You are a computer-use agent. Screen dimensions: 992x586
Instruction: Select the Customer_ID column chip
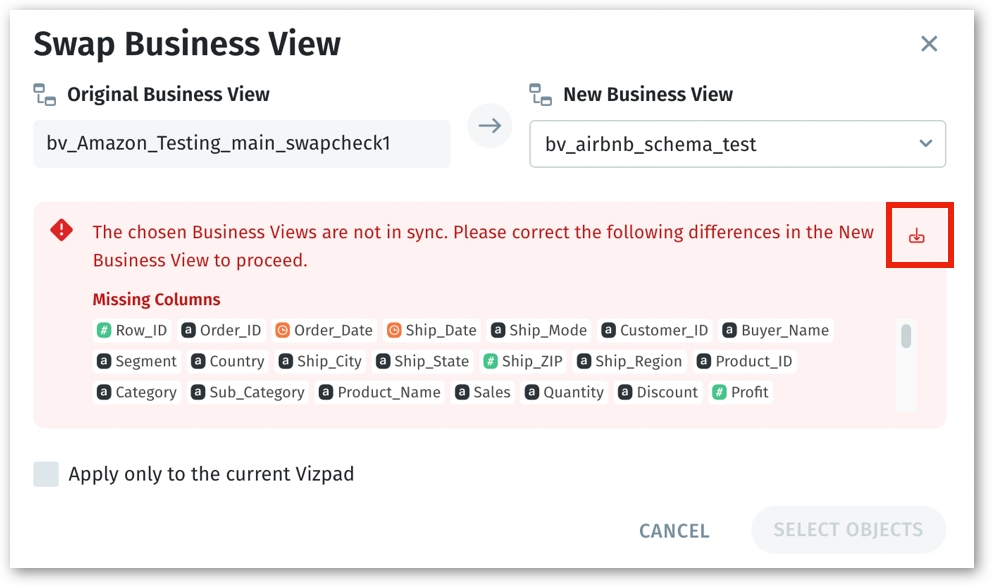point(655,330)
